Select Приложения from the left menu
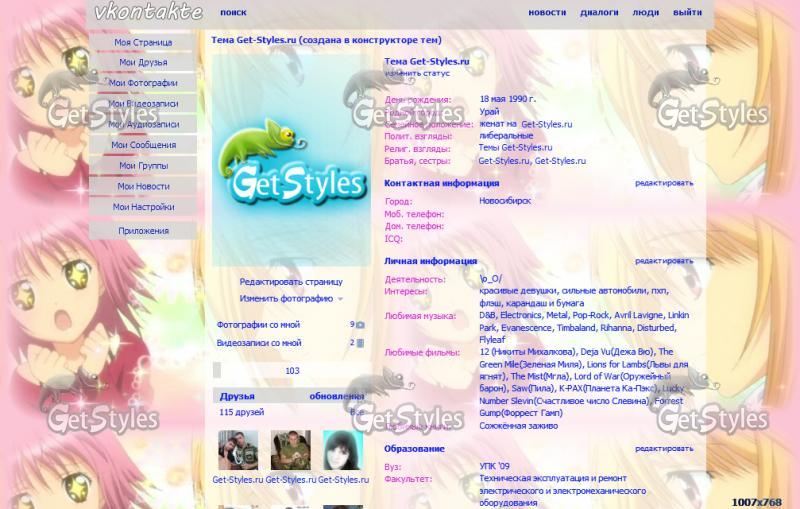 click(143, 230)
